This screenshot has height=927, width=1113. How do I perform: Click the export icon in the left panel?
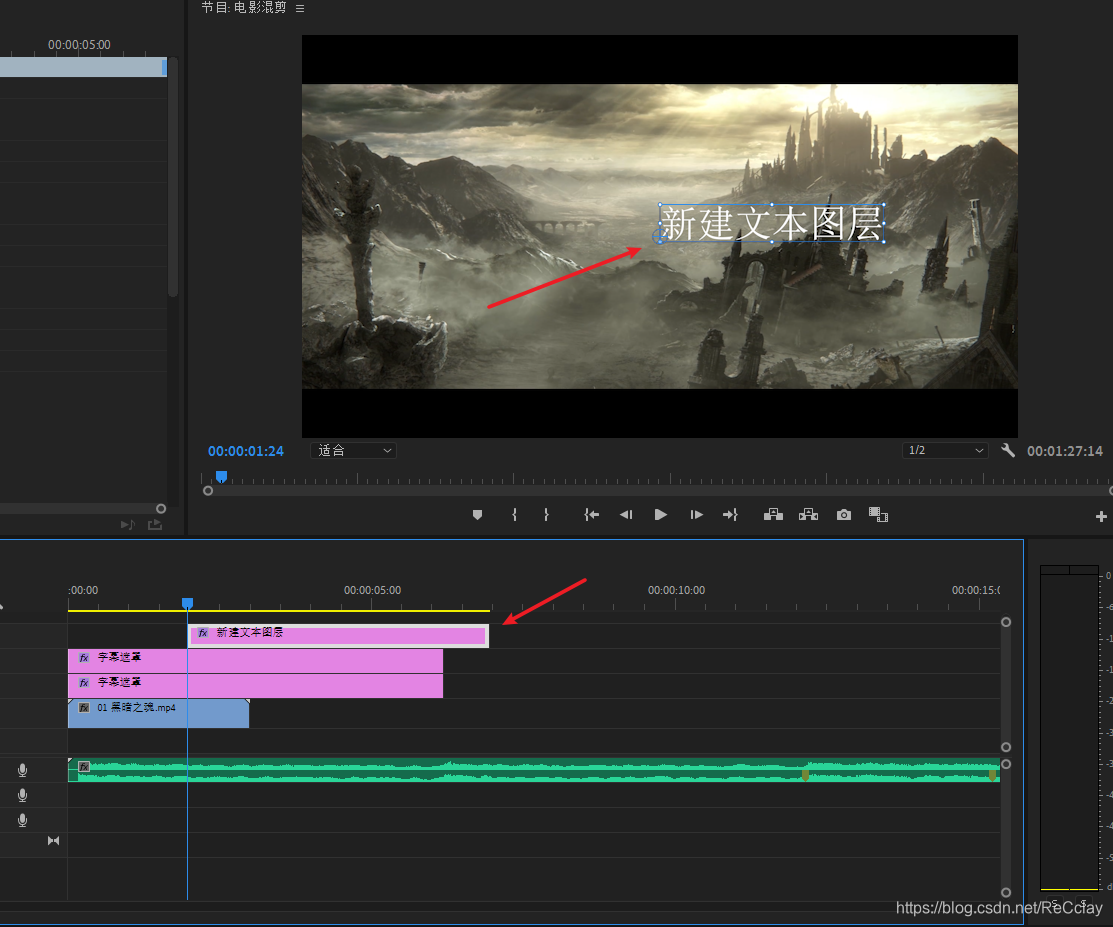tap(155, 525)
